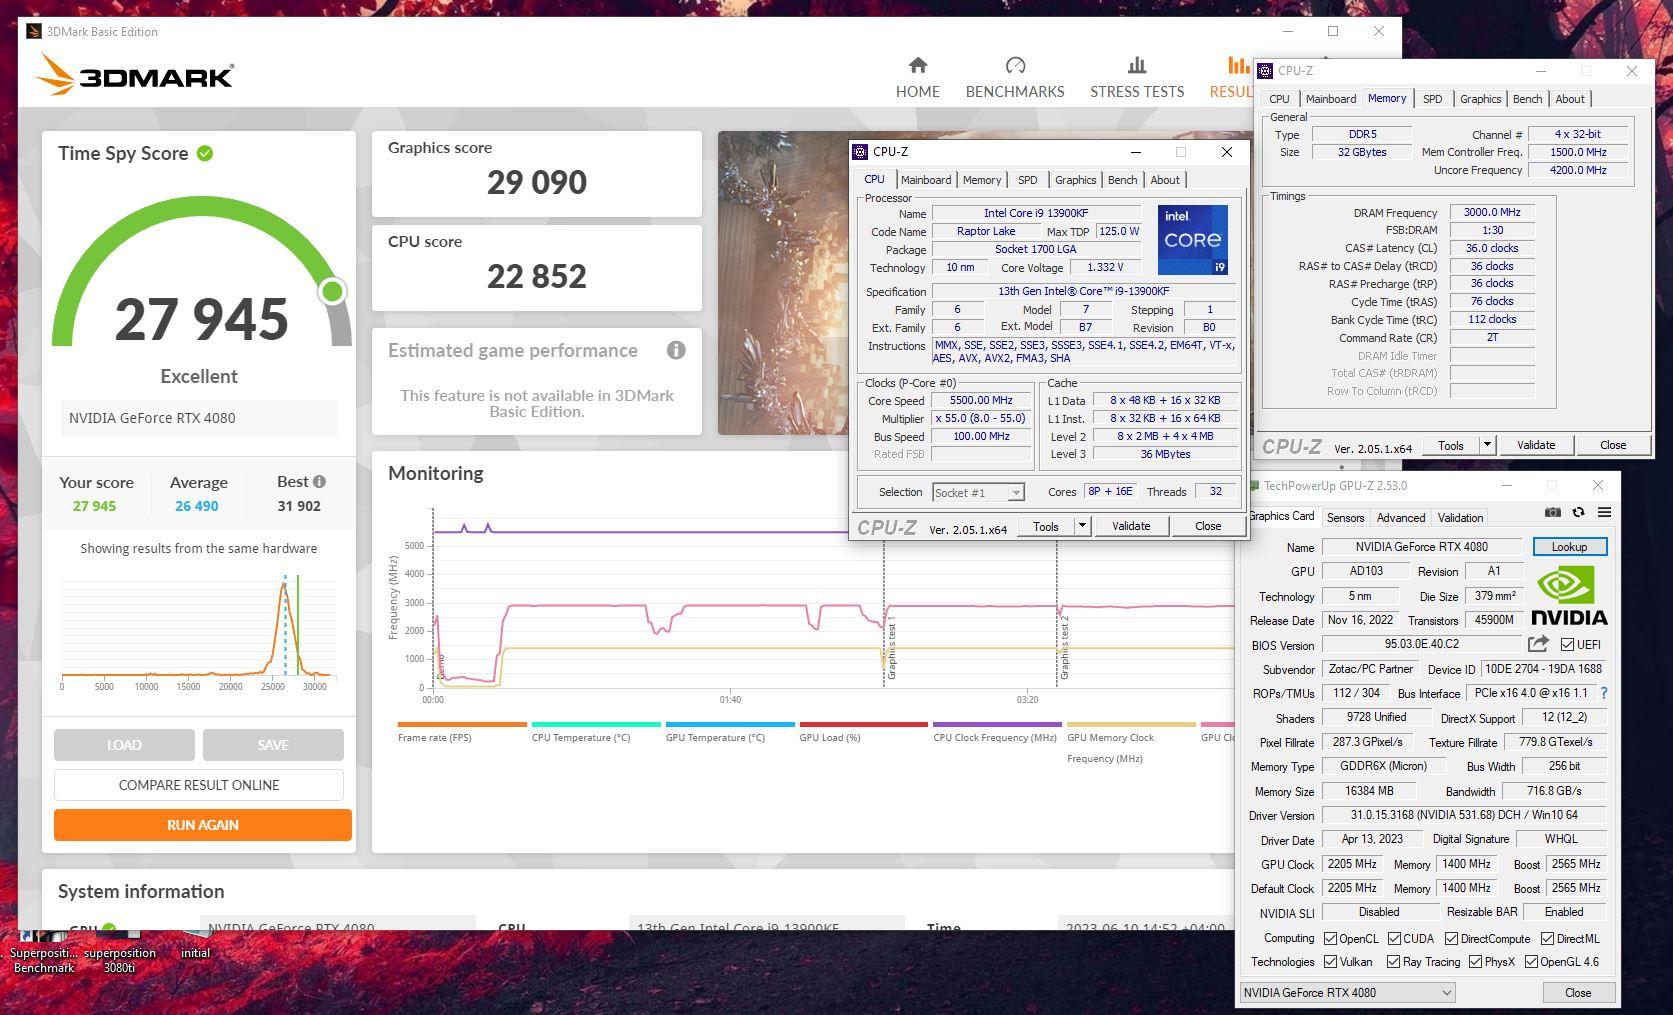Go to the Stress Tests section
This screenshot has height=1015, width=1673.
point(1136,78)
